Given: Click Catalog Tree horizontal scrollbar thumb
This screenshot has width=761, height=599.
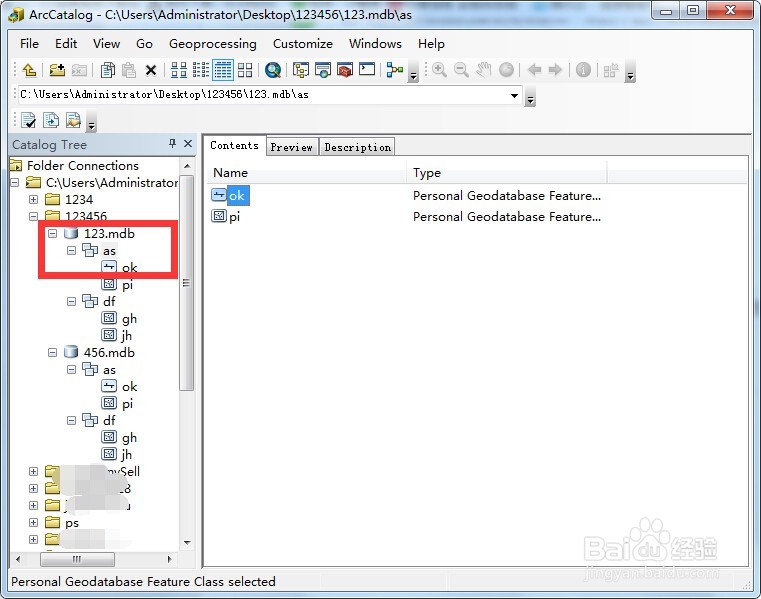Looking at the screenshot, I should [x=77, y=559].
